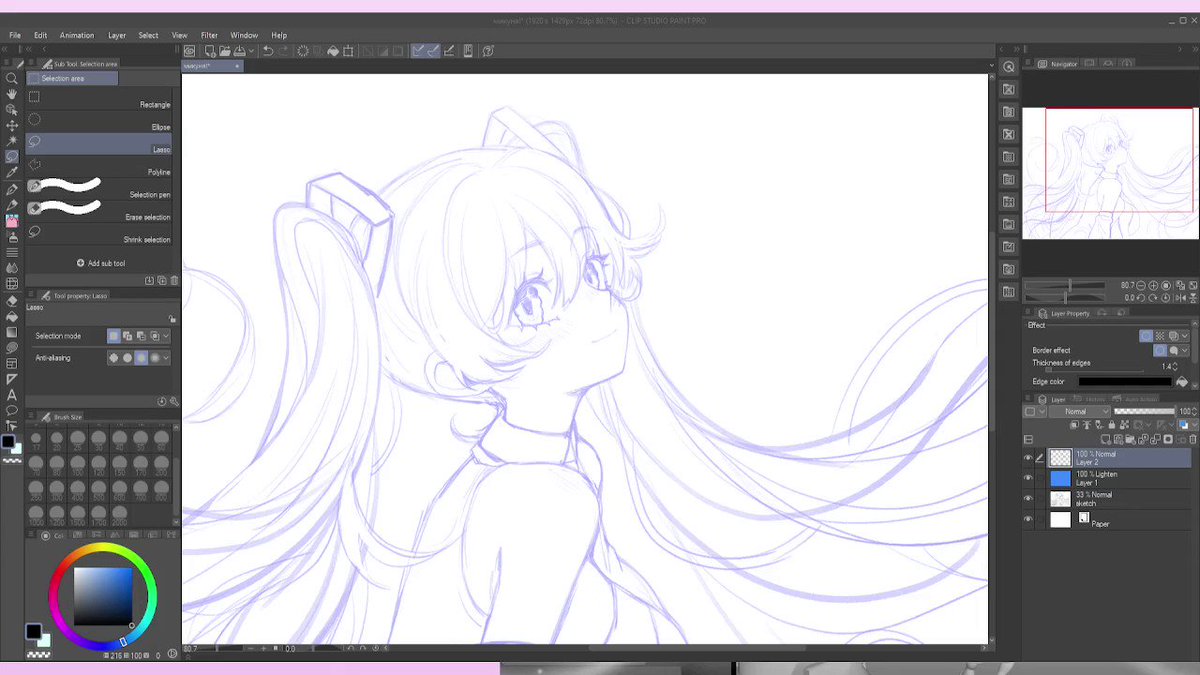Select the Eraser tool
This screenshot has height=675, width=1200.
pos(12,300)
